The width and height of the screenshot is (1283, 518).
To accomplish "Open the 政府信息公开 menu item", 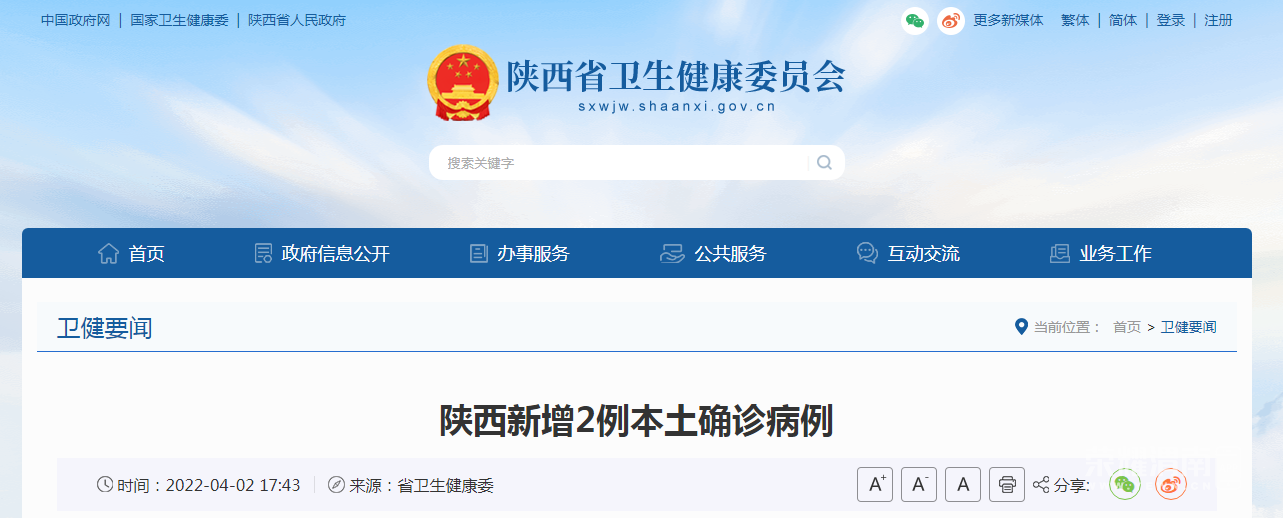I will click(321, 254).
